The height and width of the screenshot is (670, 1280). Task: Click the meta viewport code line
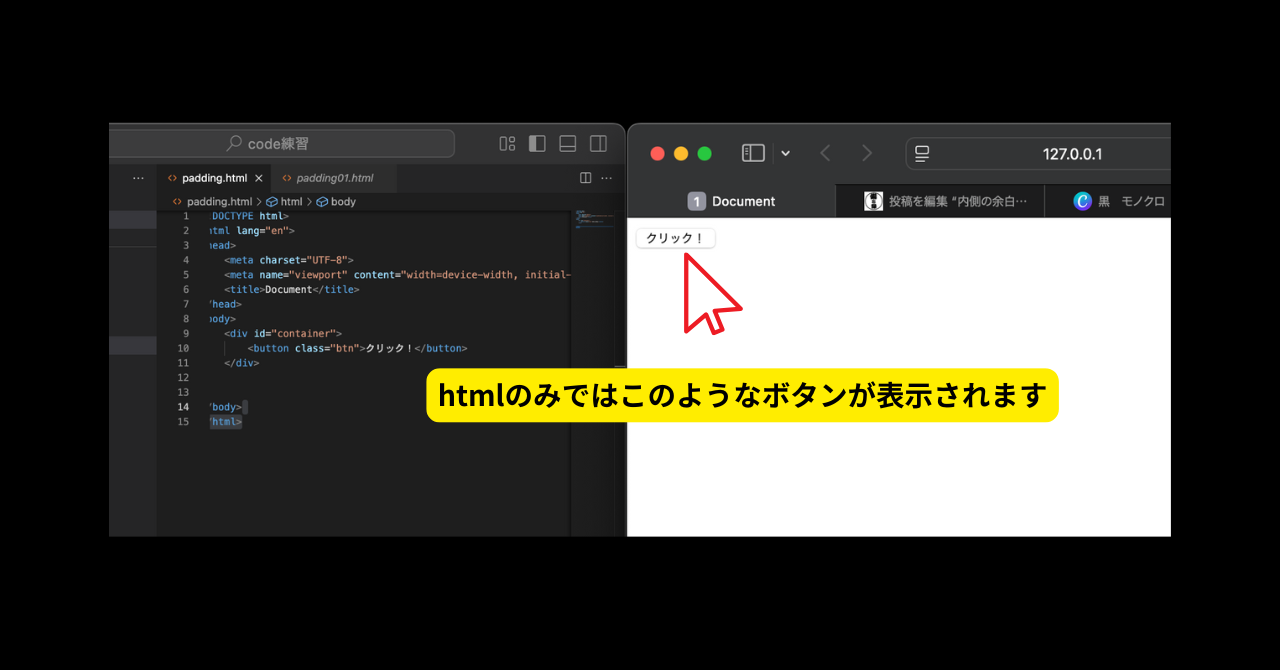pos(397,274)
